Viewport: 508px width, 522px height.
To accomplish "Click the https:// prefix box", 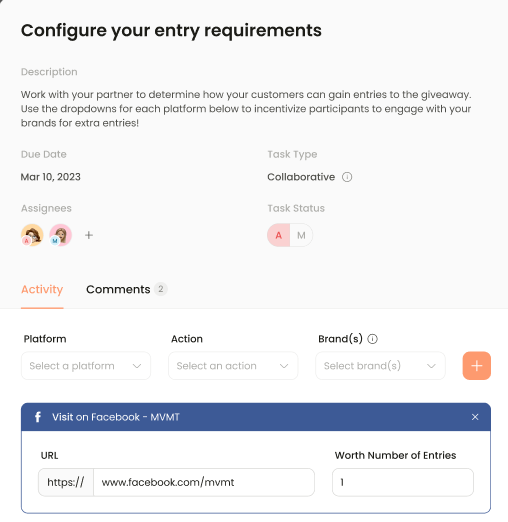I will click(x=66, y=482).
